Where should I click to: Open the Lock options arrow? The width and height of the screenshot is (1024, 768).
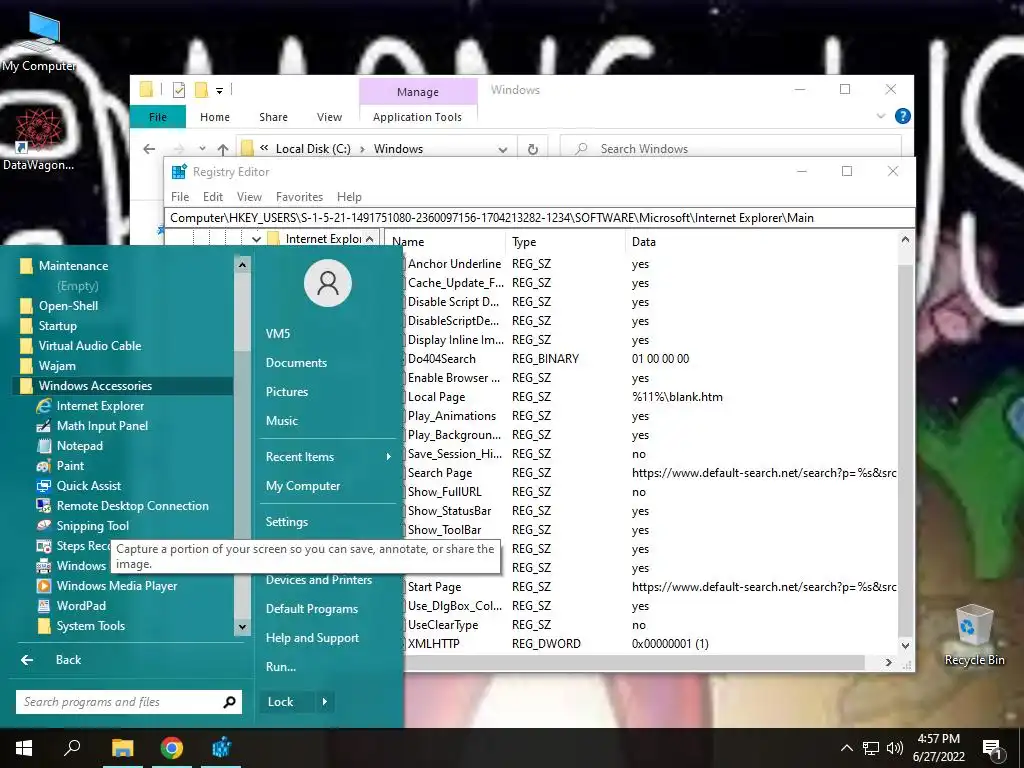tap(325, 702)
